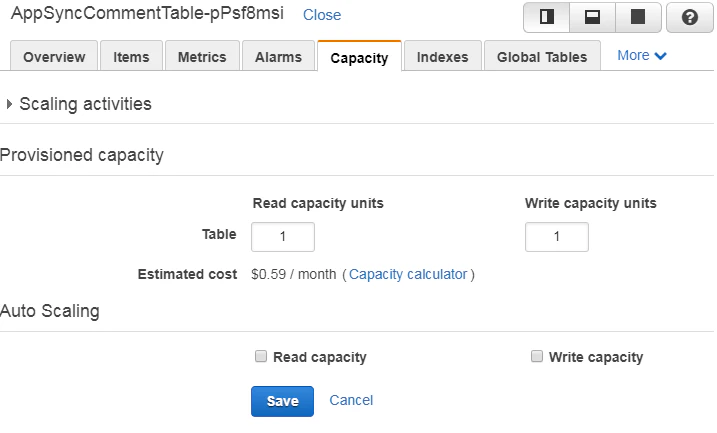
Task: Open the Capacity calculator link
Action: coord(408,274)
